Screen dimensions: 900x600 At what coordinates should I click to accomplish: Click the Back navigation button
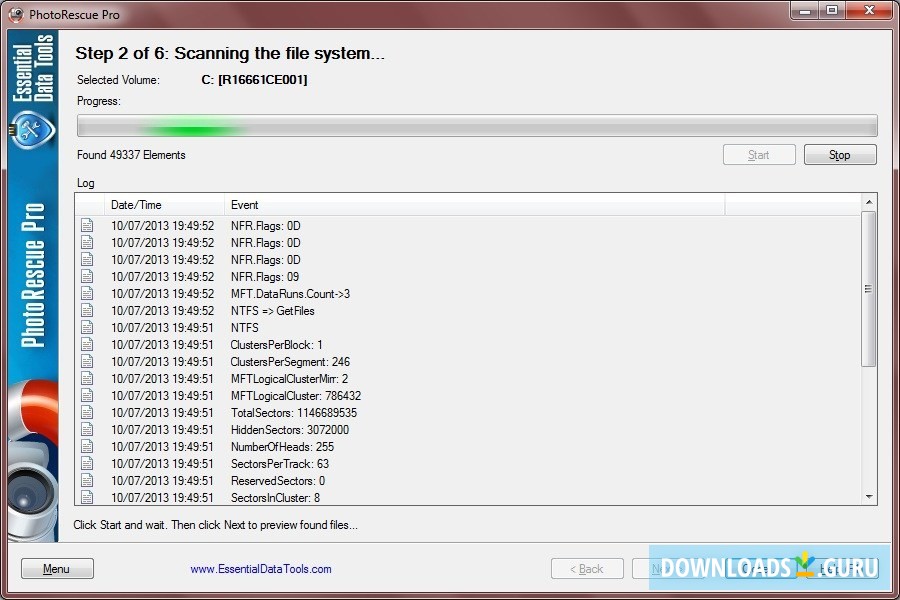point(585,568)
